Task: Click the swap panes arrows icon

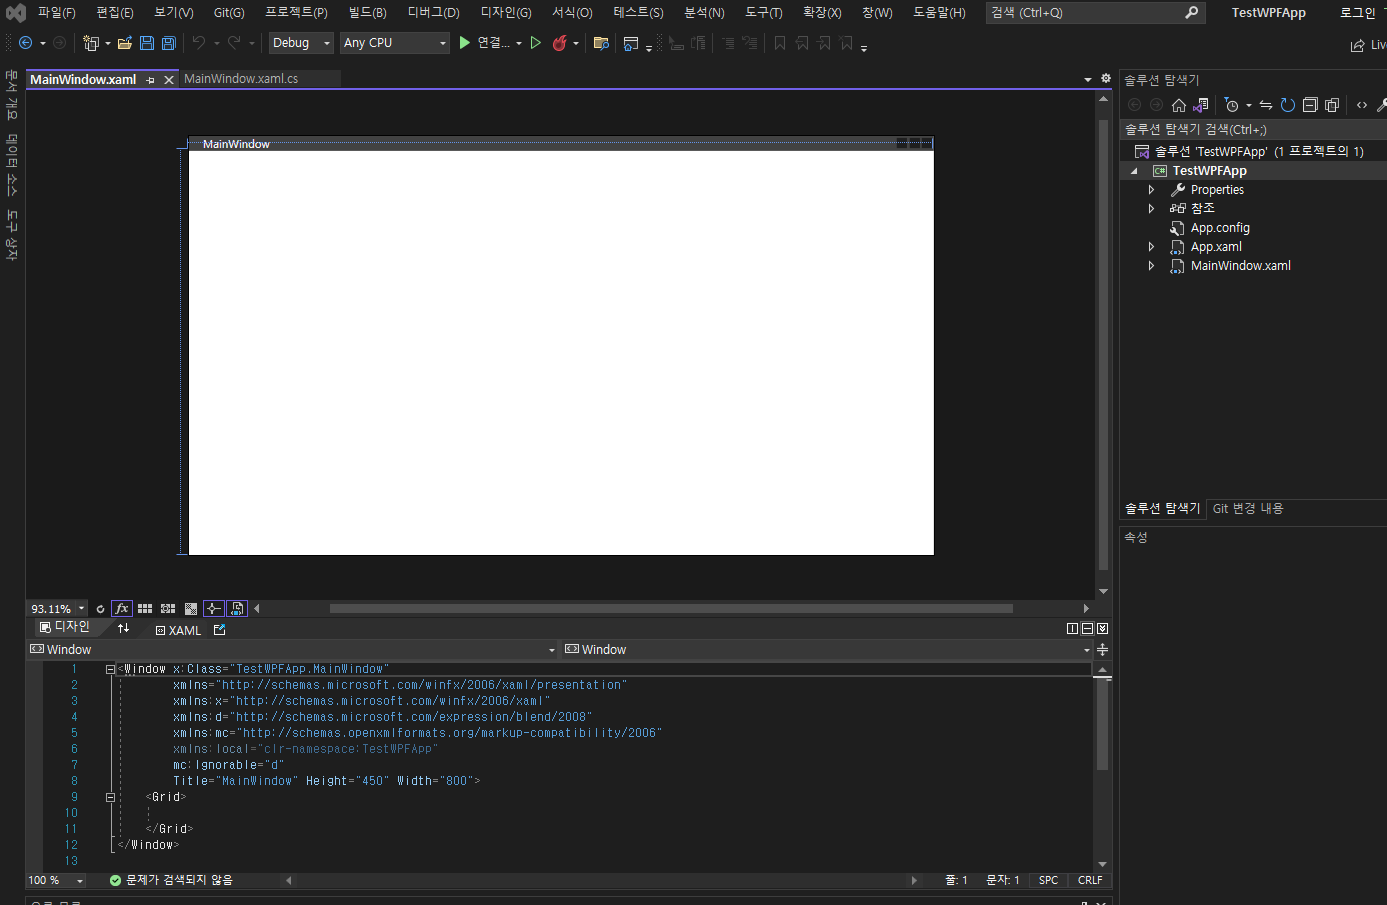Action: pos(123,629)
